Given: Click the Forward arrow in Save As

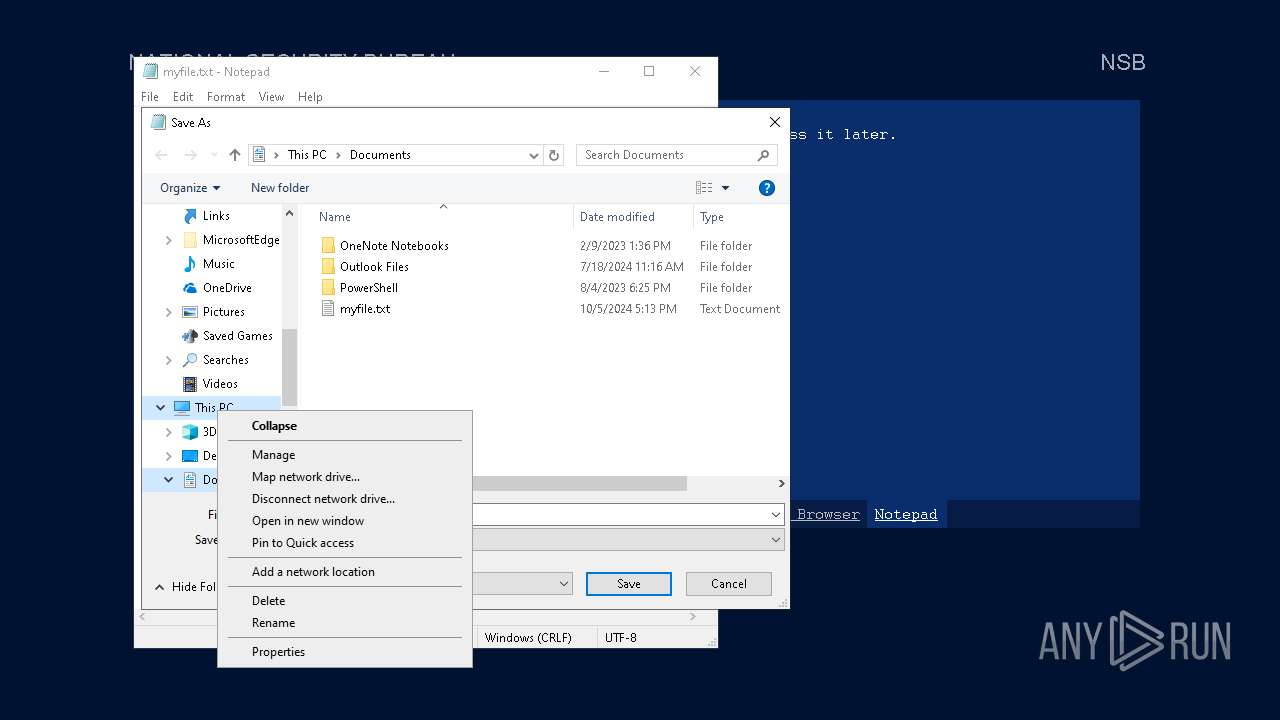Looking at the screenshot, I should (190, 155).
